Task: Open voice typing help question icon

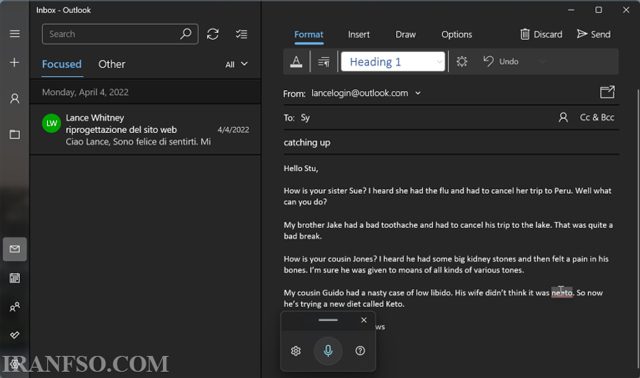Action: point(360,351)
